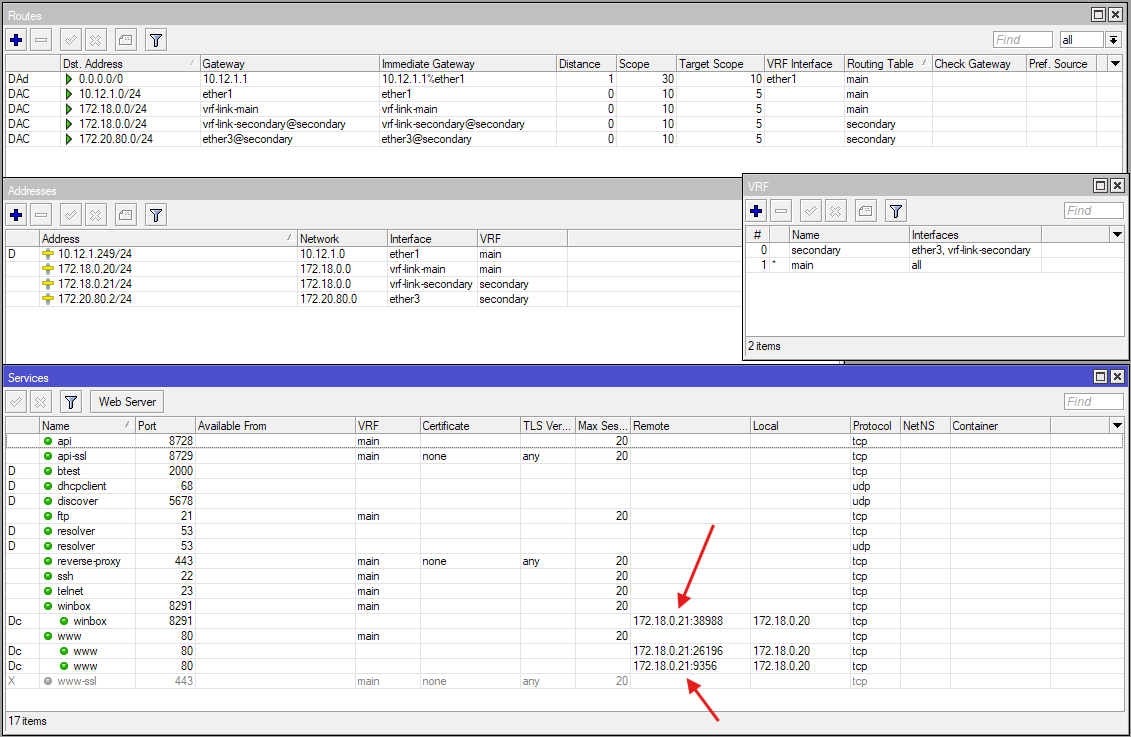Disable a VRF with the cross icon
The width and height of the screenshot is (1131, 737).
coord(835,211)
